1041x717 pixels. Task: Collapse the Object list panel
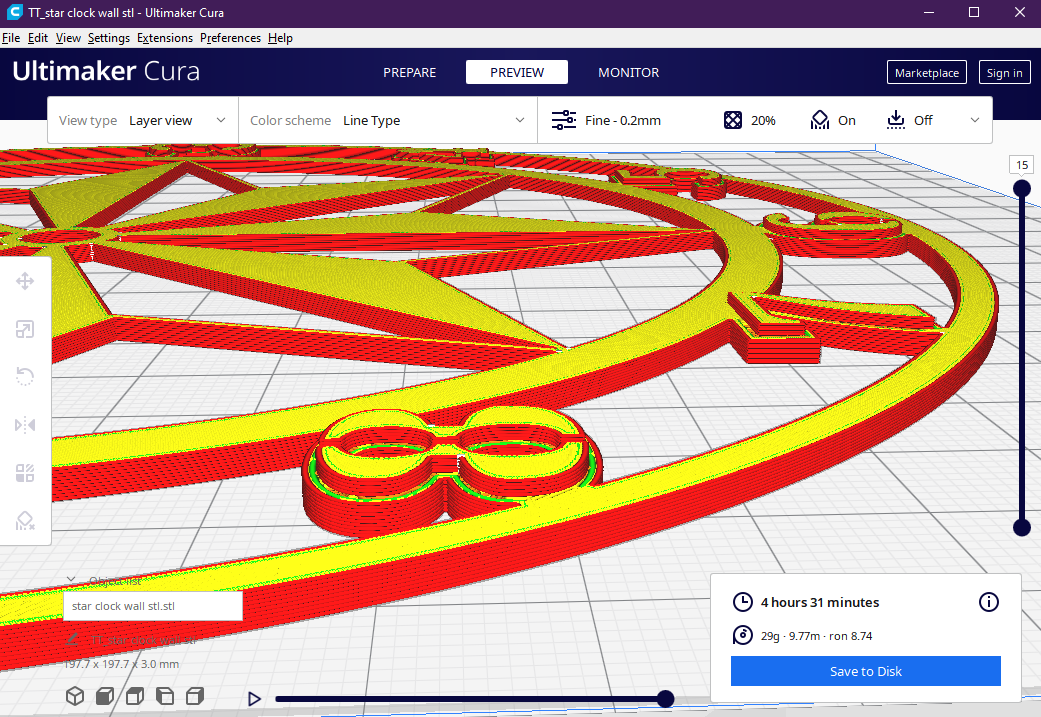[71, 580]
